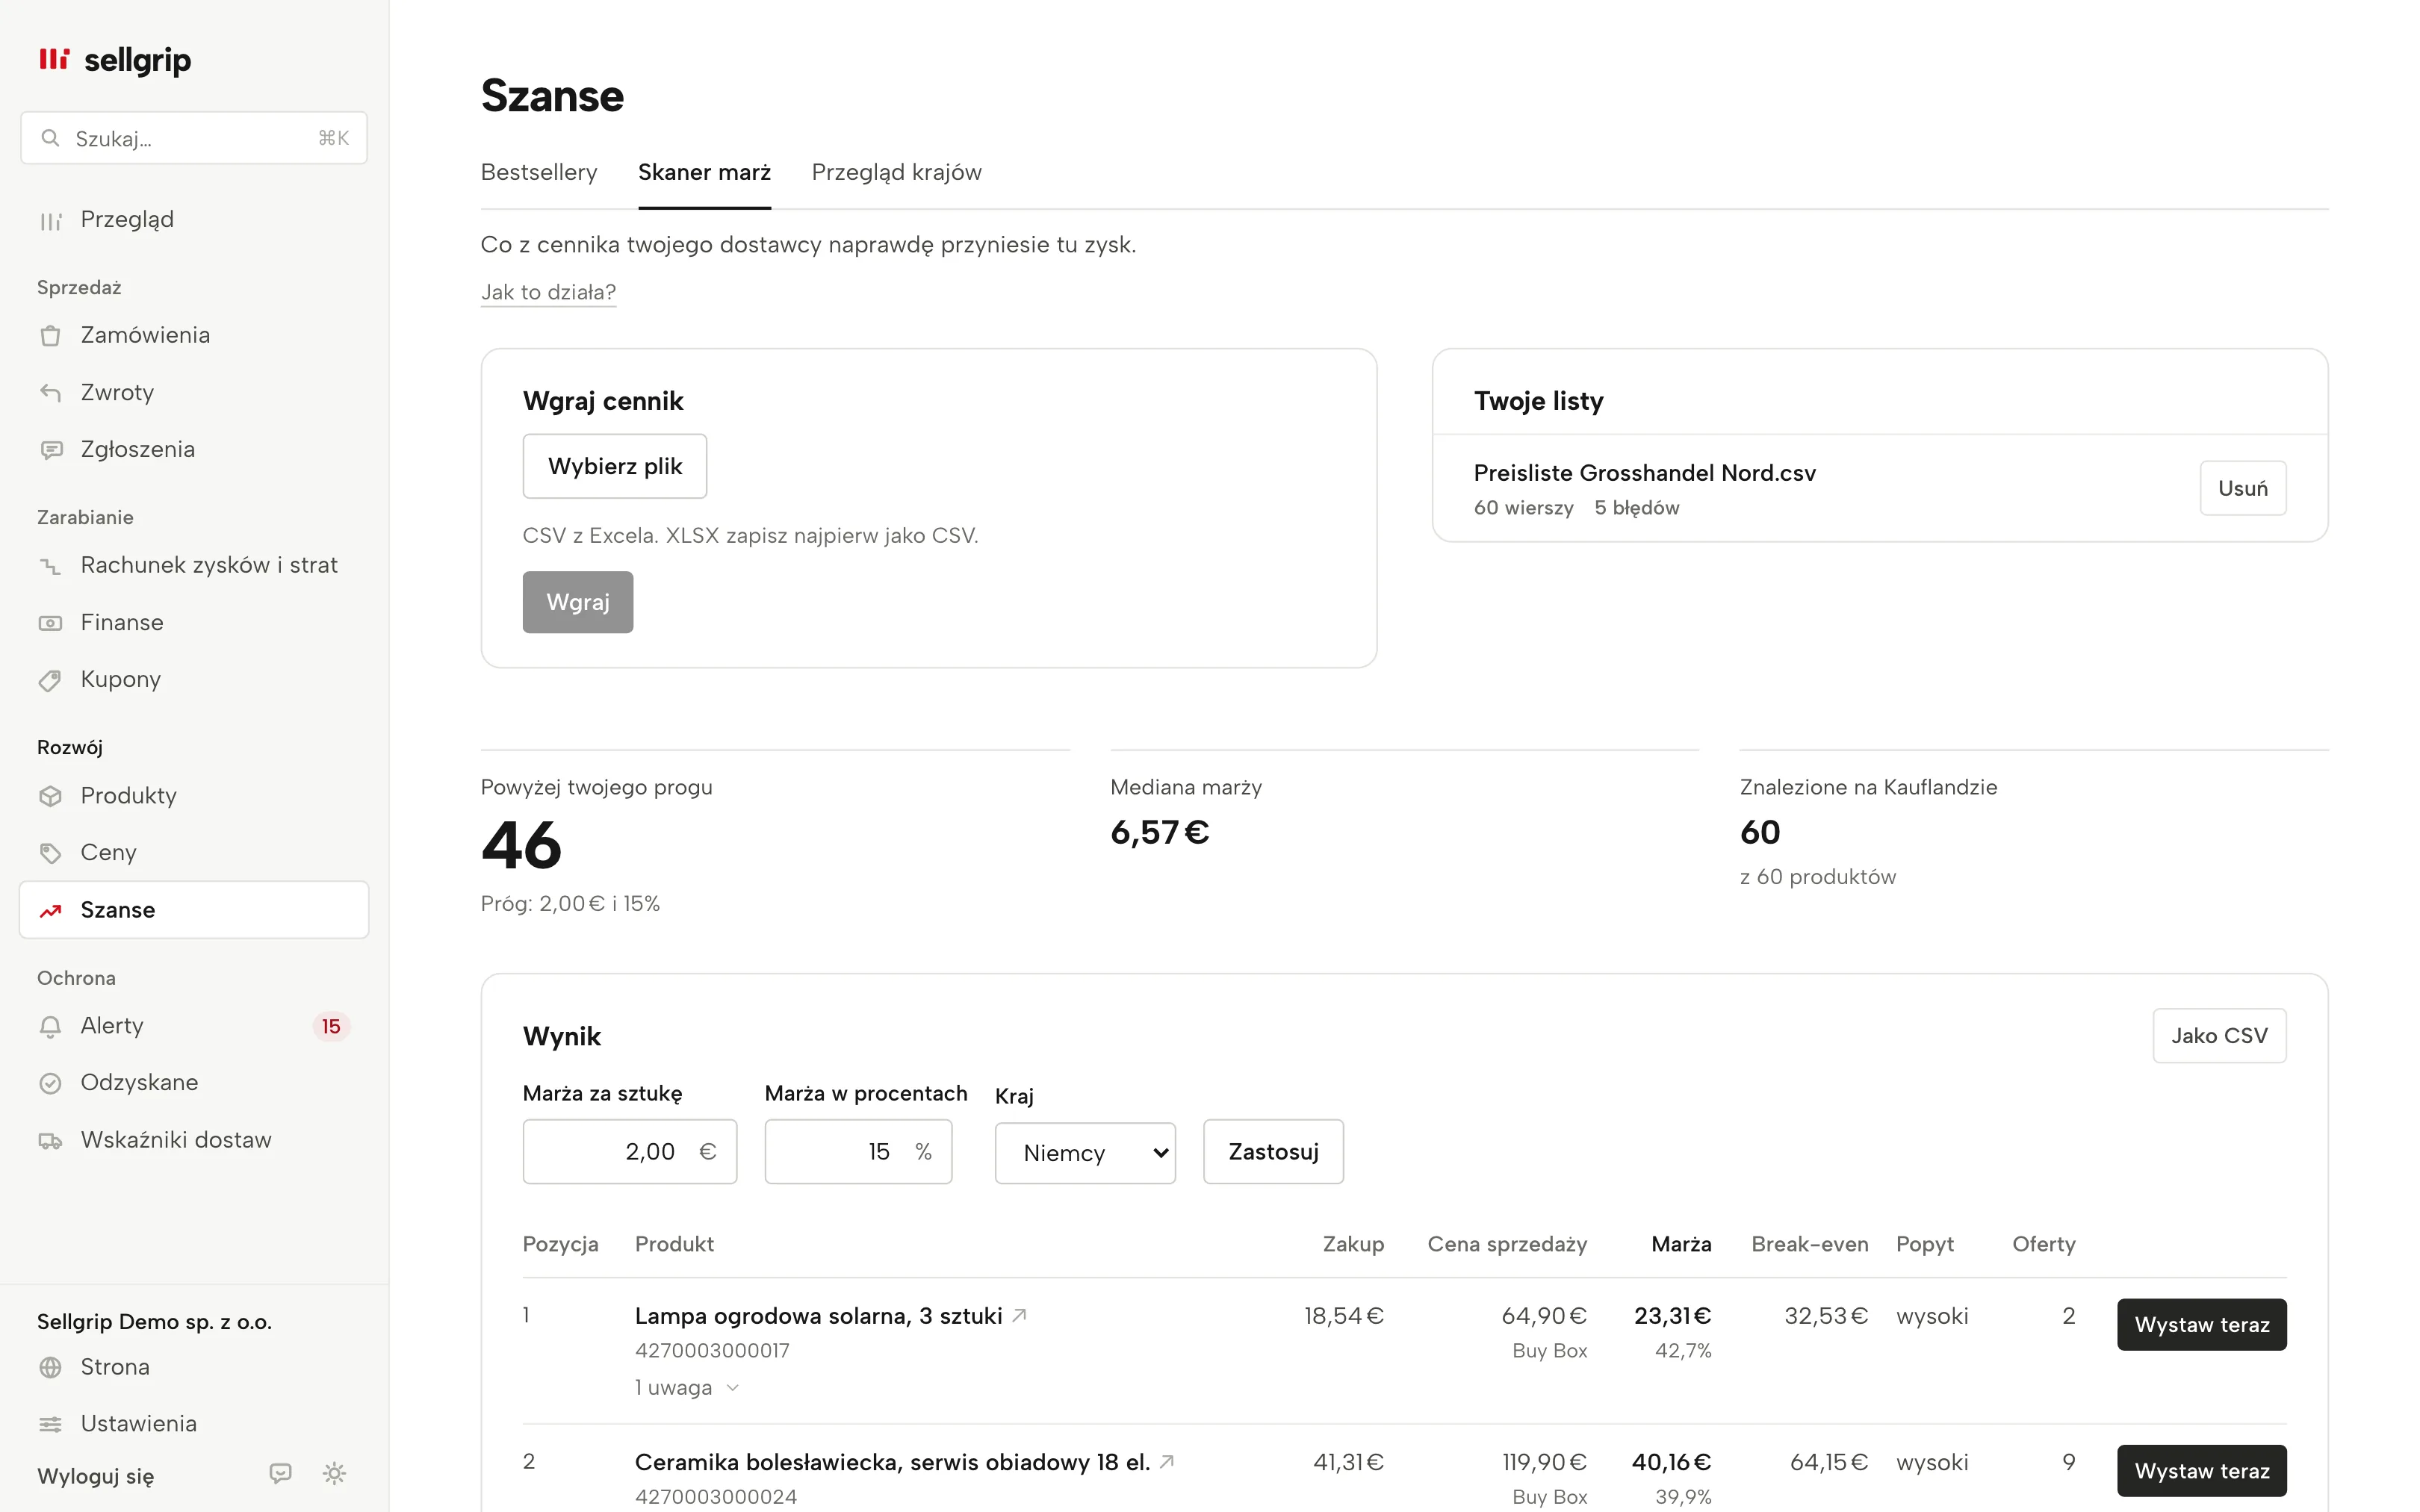Screen dimensions: 2420x1512
Task: Click the Odzyskane check circle icon
Action: [50, 1083]
